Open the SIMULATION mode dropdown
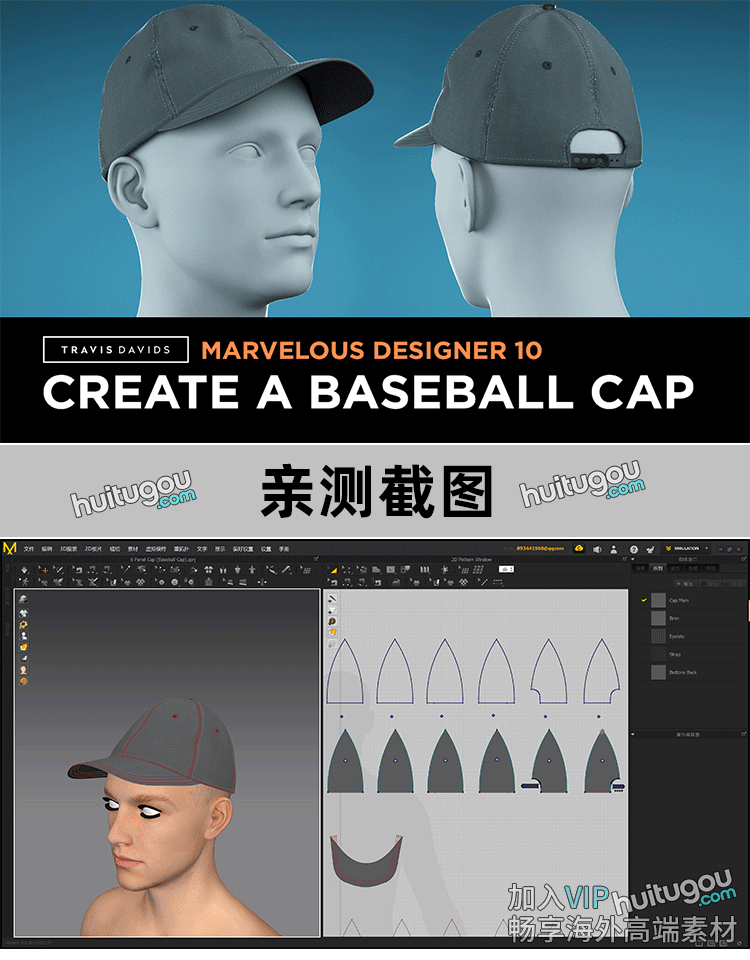This screenshot has height=960, width=750. 687,549
